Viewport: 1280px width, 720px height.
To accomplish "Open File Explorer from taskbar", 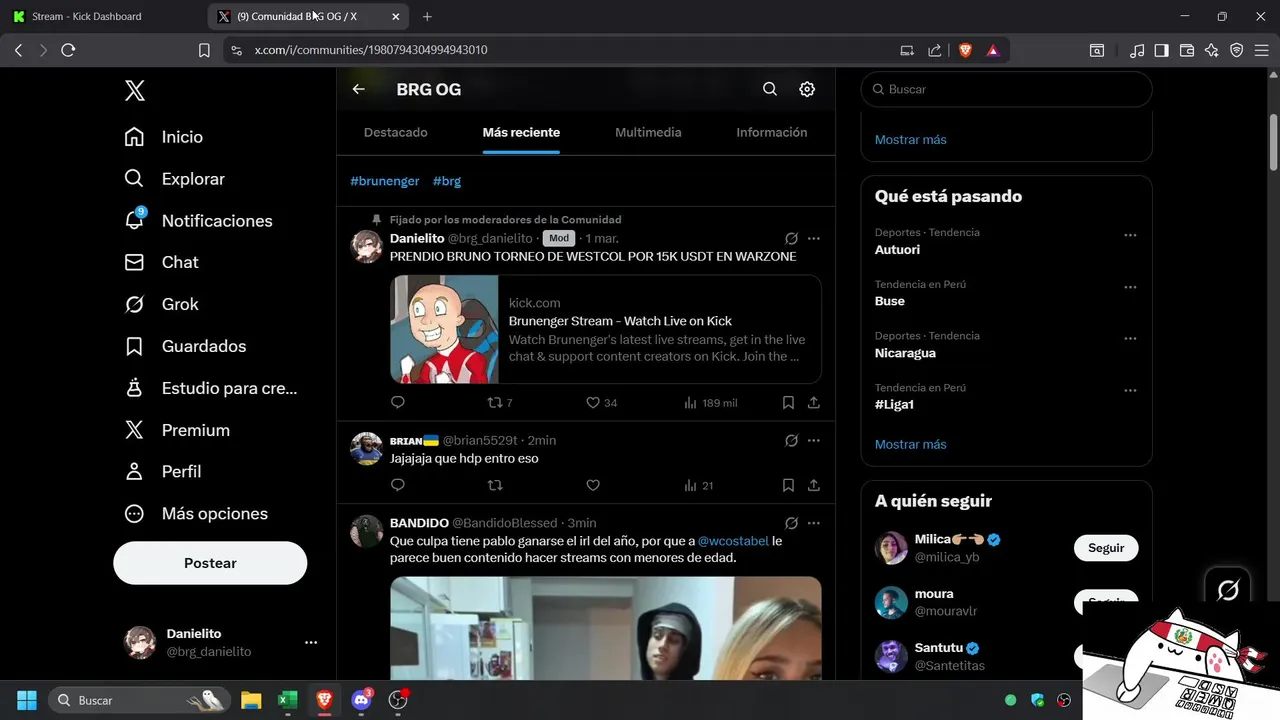I will pos(251,700).
